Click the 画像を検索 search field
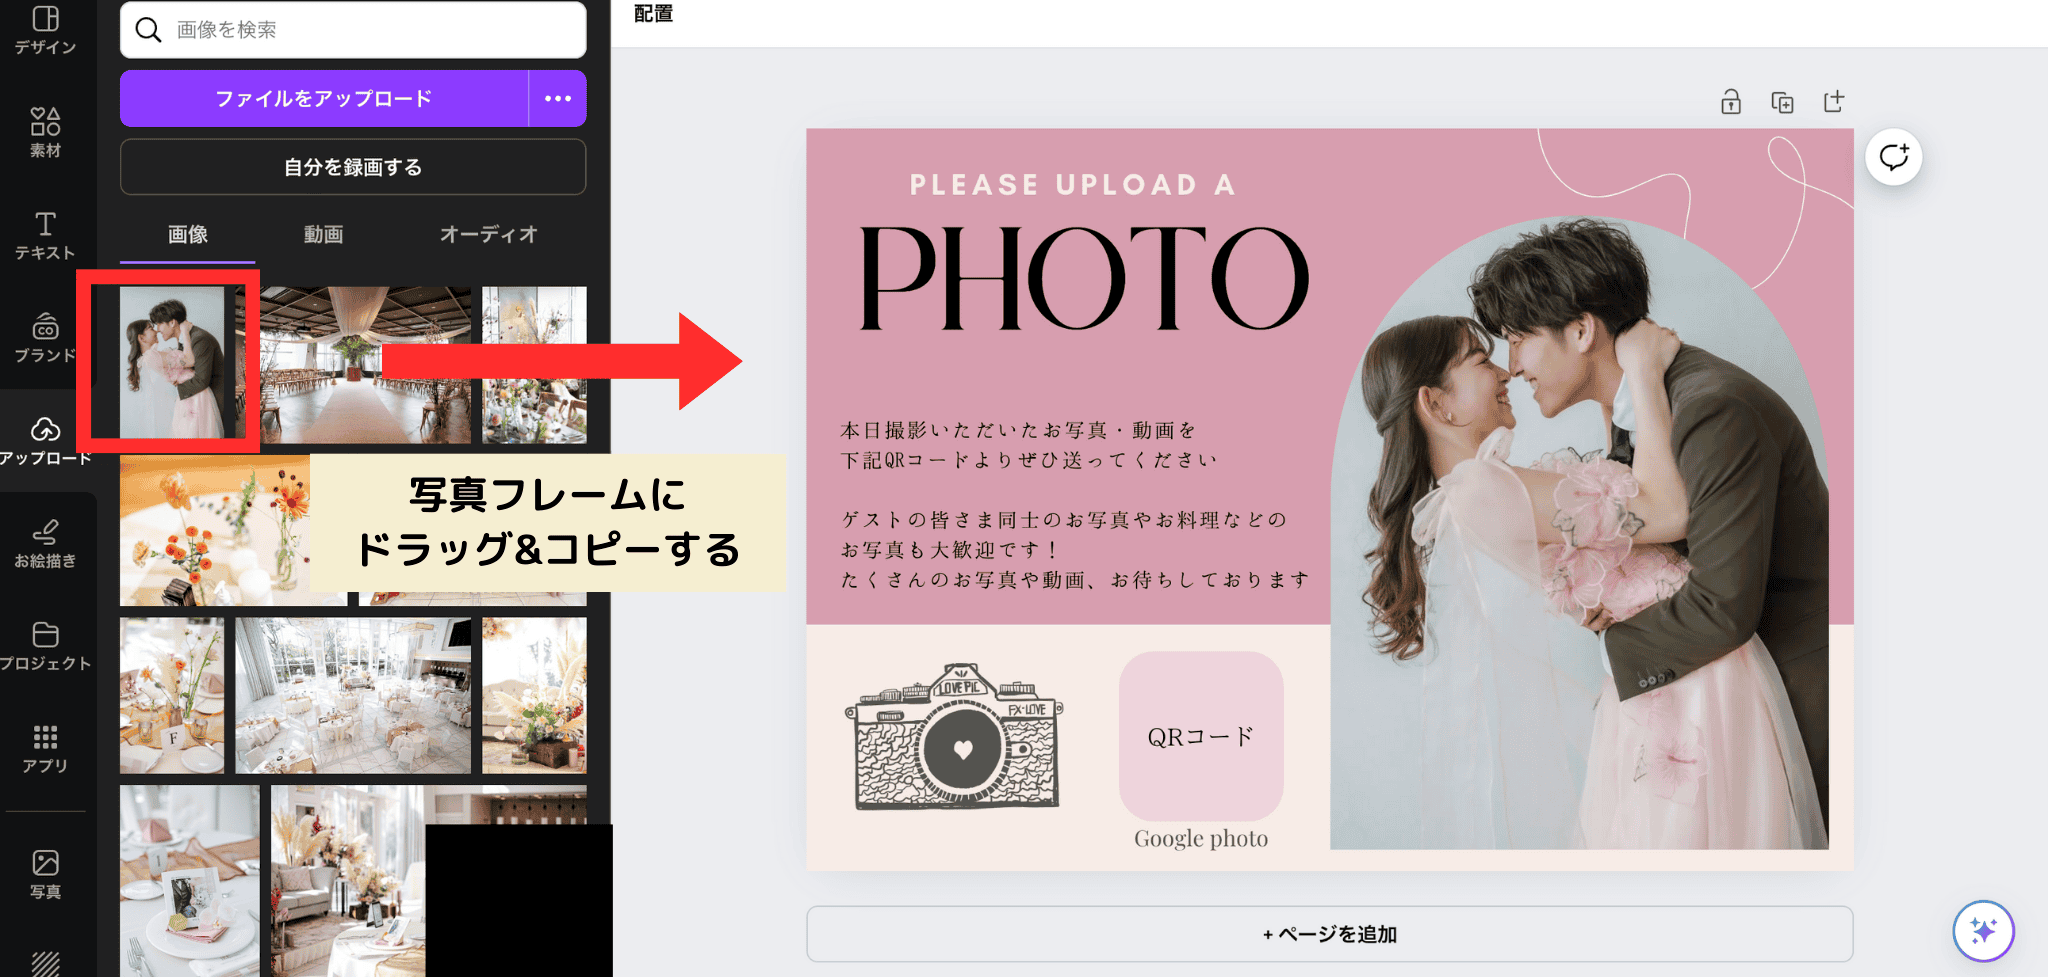This screenshot has width=2048, height=977. [370, 30]
